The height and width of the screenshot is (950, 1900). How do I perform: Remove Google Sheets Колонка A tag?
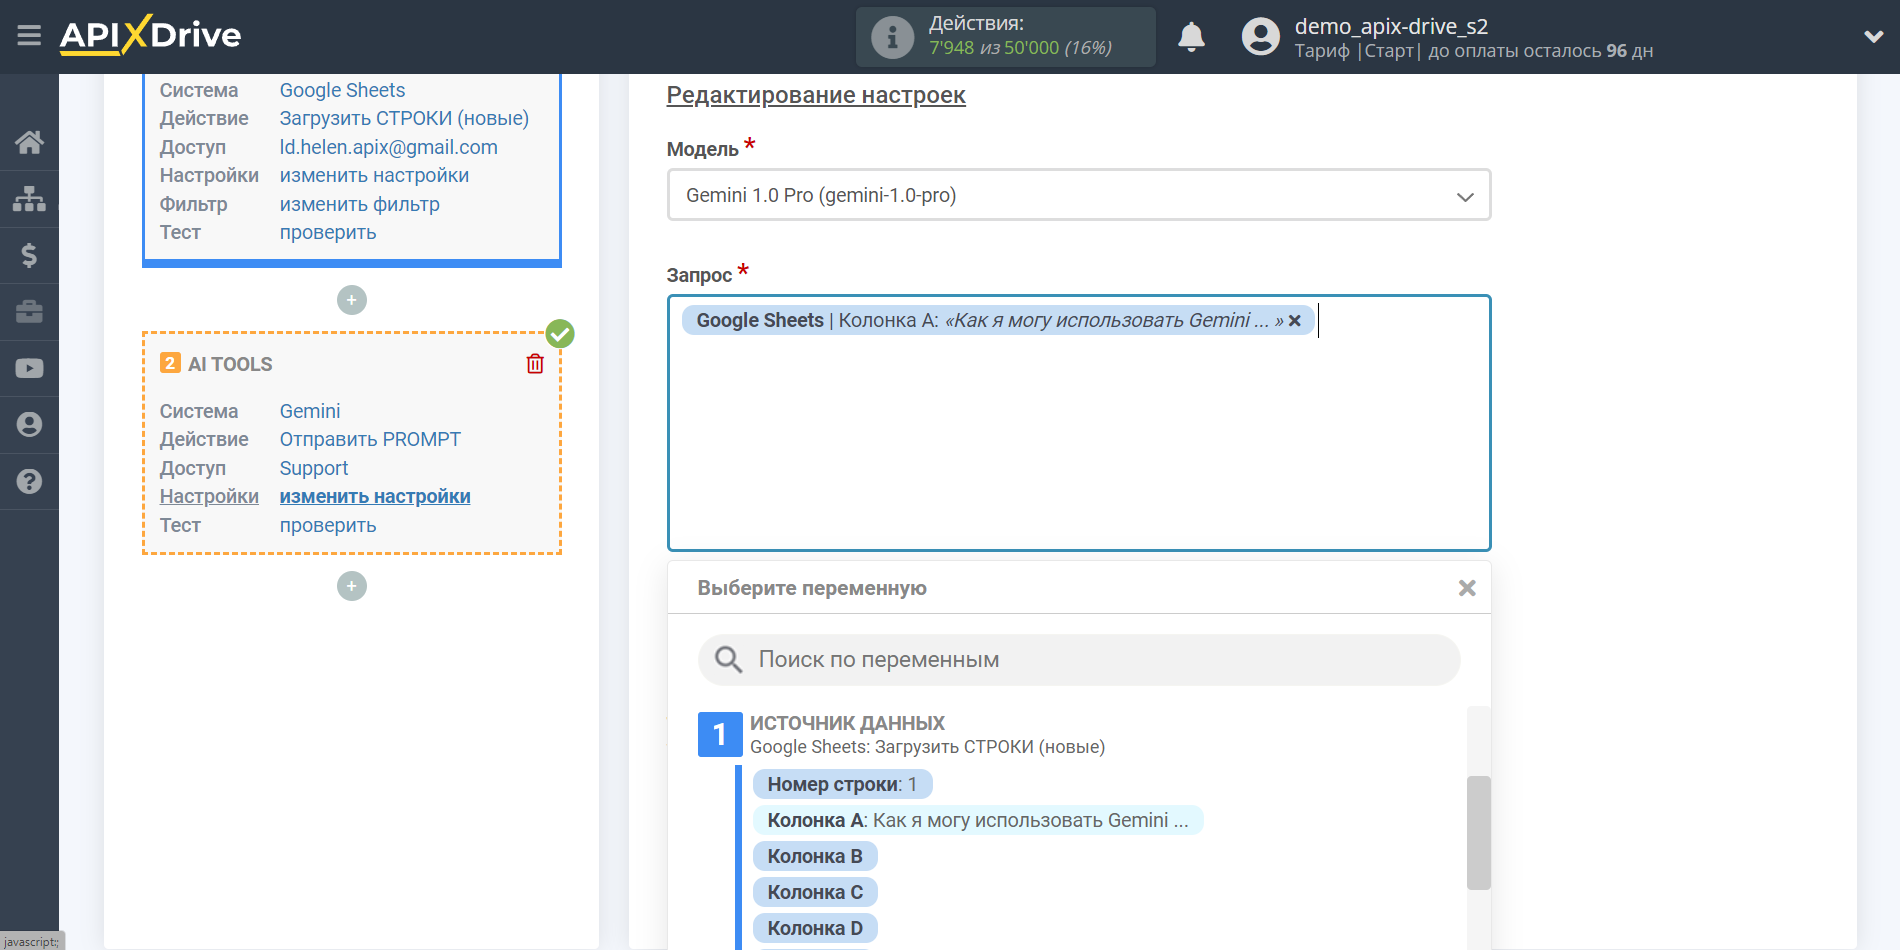point(1295,320)
